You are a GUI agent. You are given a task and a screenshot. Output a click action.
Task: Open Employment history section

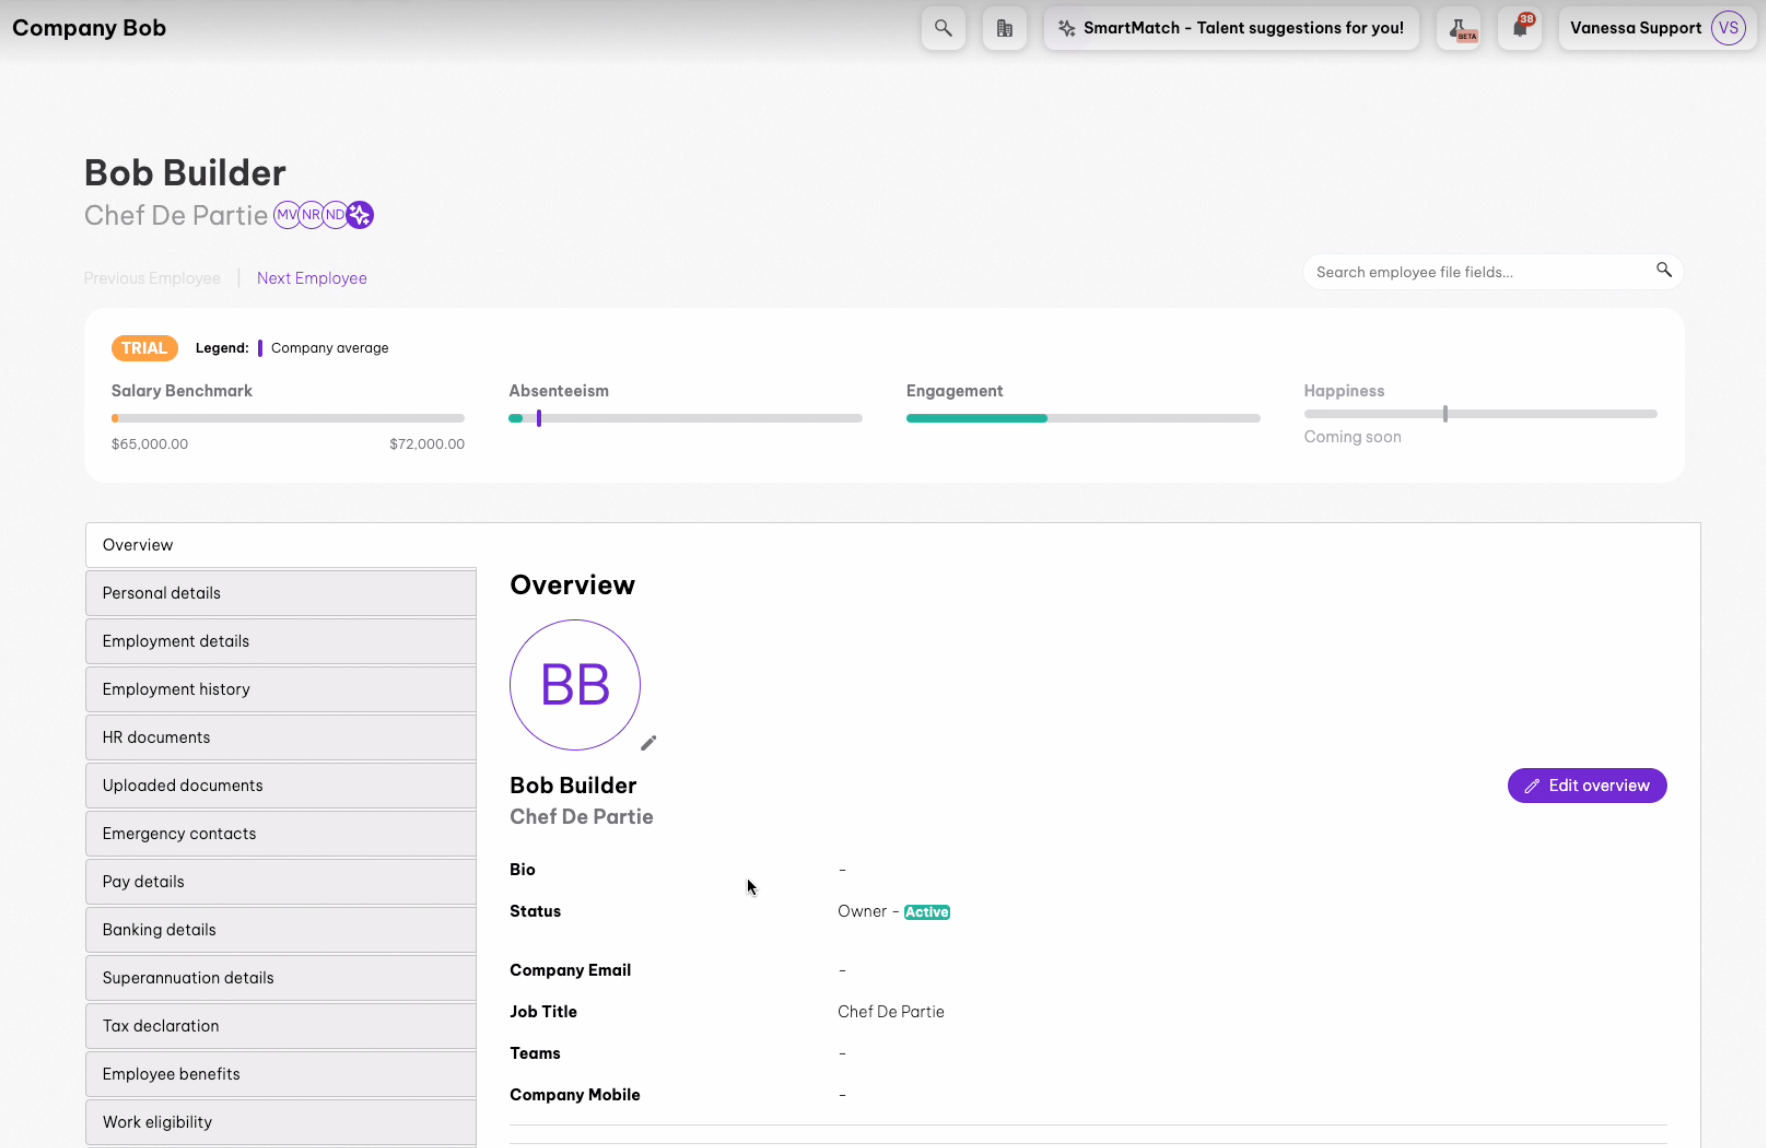(x=281, y=689)
